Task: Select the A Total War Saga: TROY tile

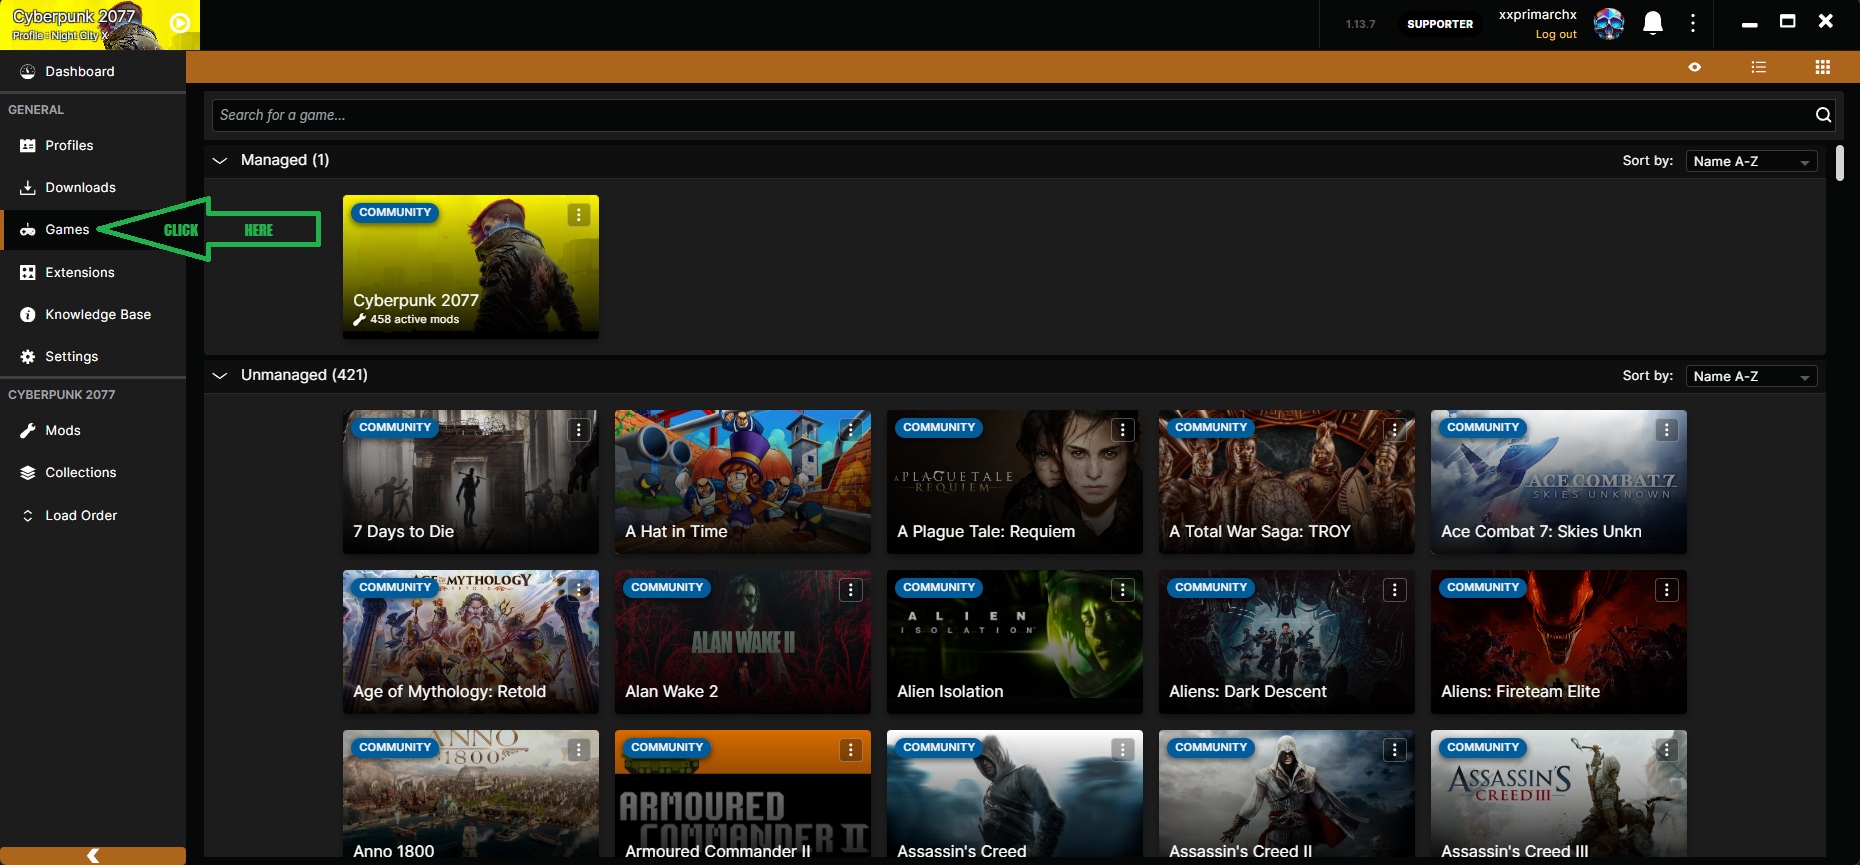Action: (x=1287, y=482)
